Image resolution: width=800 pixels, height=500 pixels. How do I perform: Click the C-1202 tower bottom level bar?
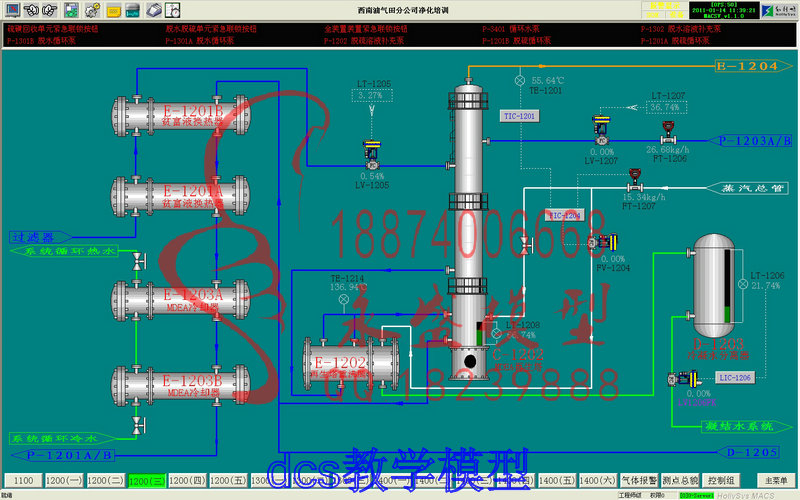click(479, 334)
